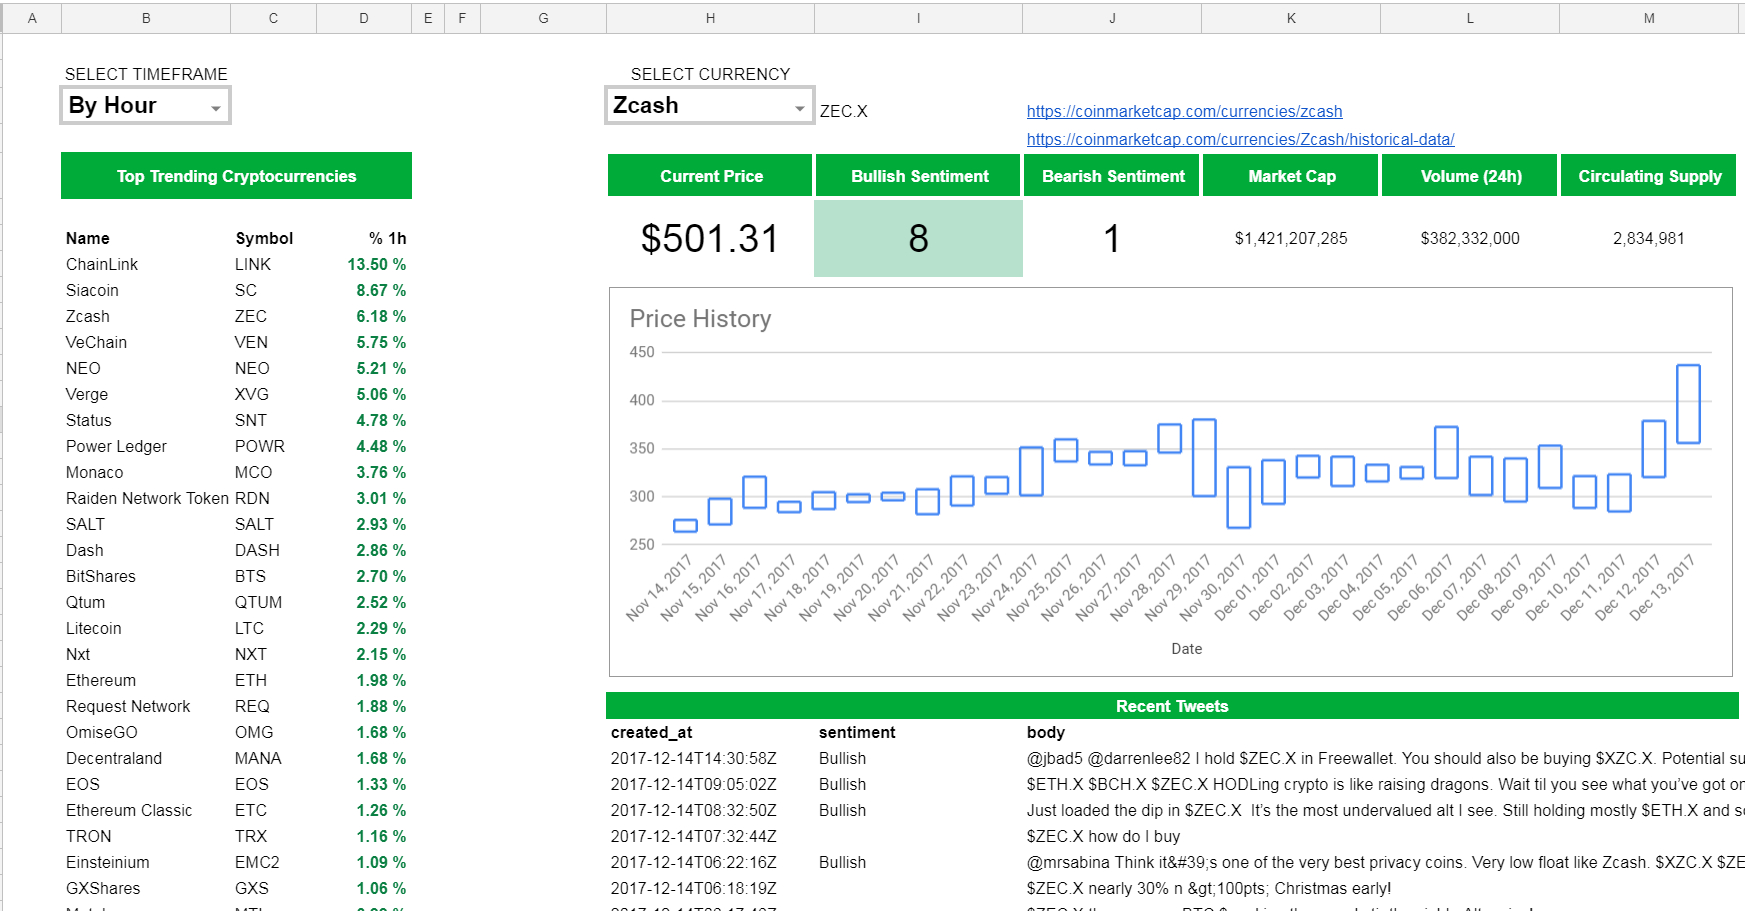The height and width of the screenshot is (911, 1745).
Task: Click the Bullish Sentiment header cell
Action: click(x=919, y=176)
